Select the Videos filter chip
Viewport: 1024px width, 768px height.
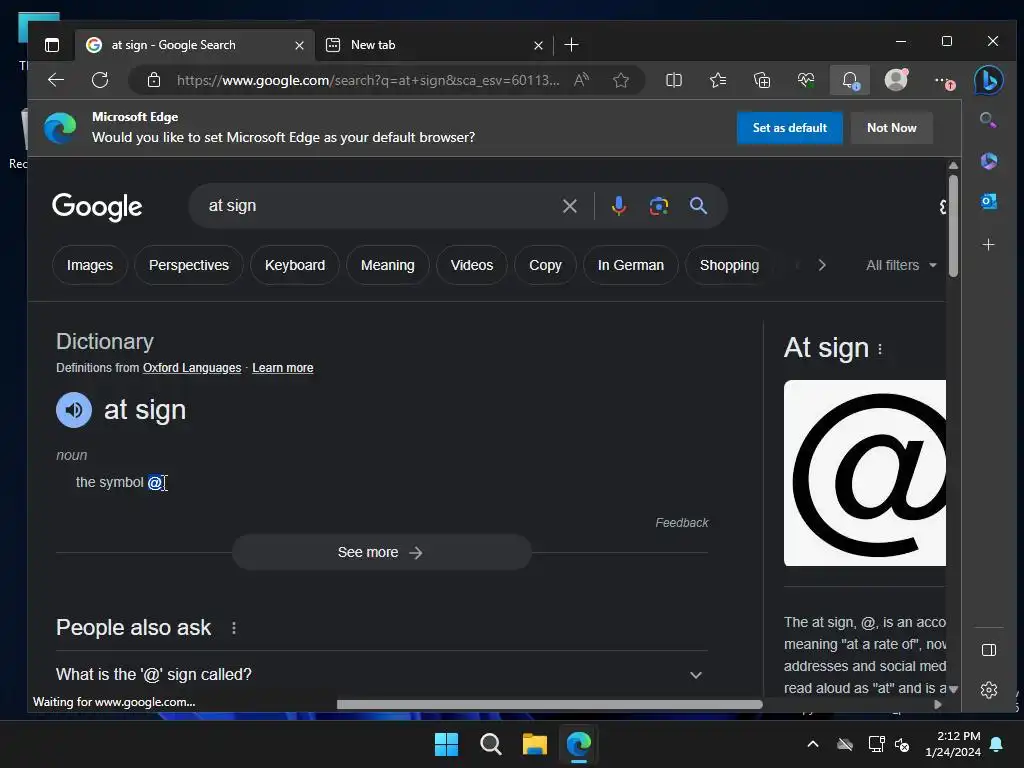click(472, 265)
